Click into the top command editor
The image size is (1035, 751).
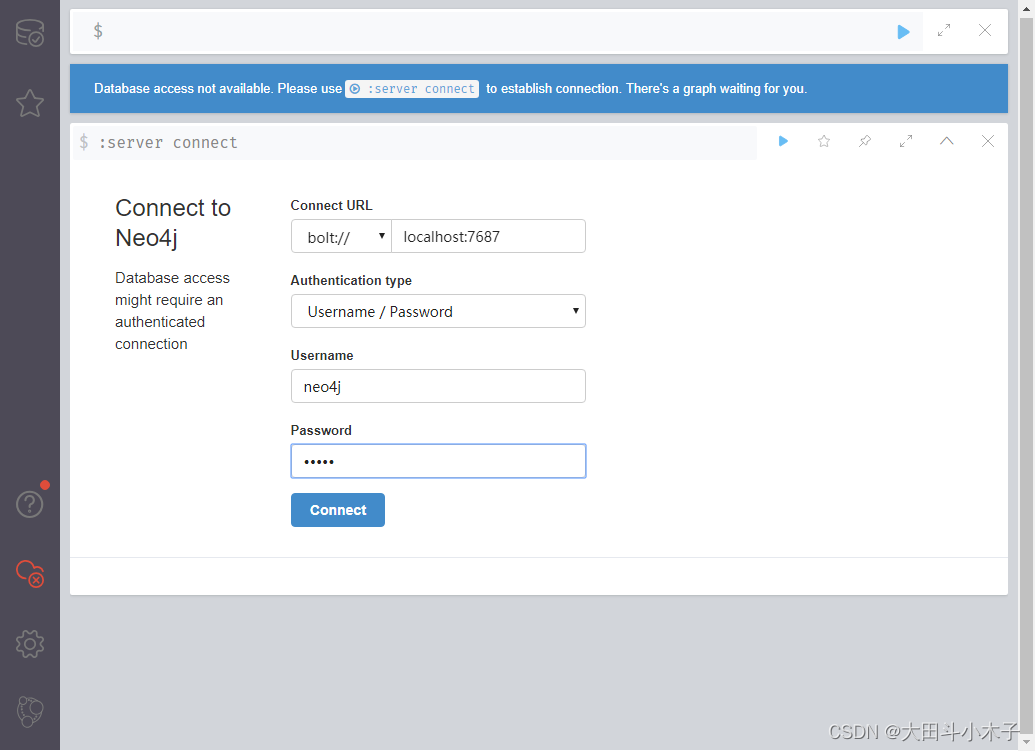[495, 32]
